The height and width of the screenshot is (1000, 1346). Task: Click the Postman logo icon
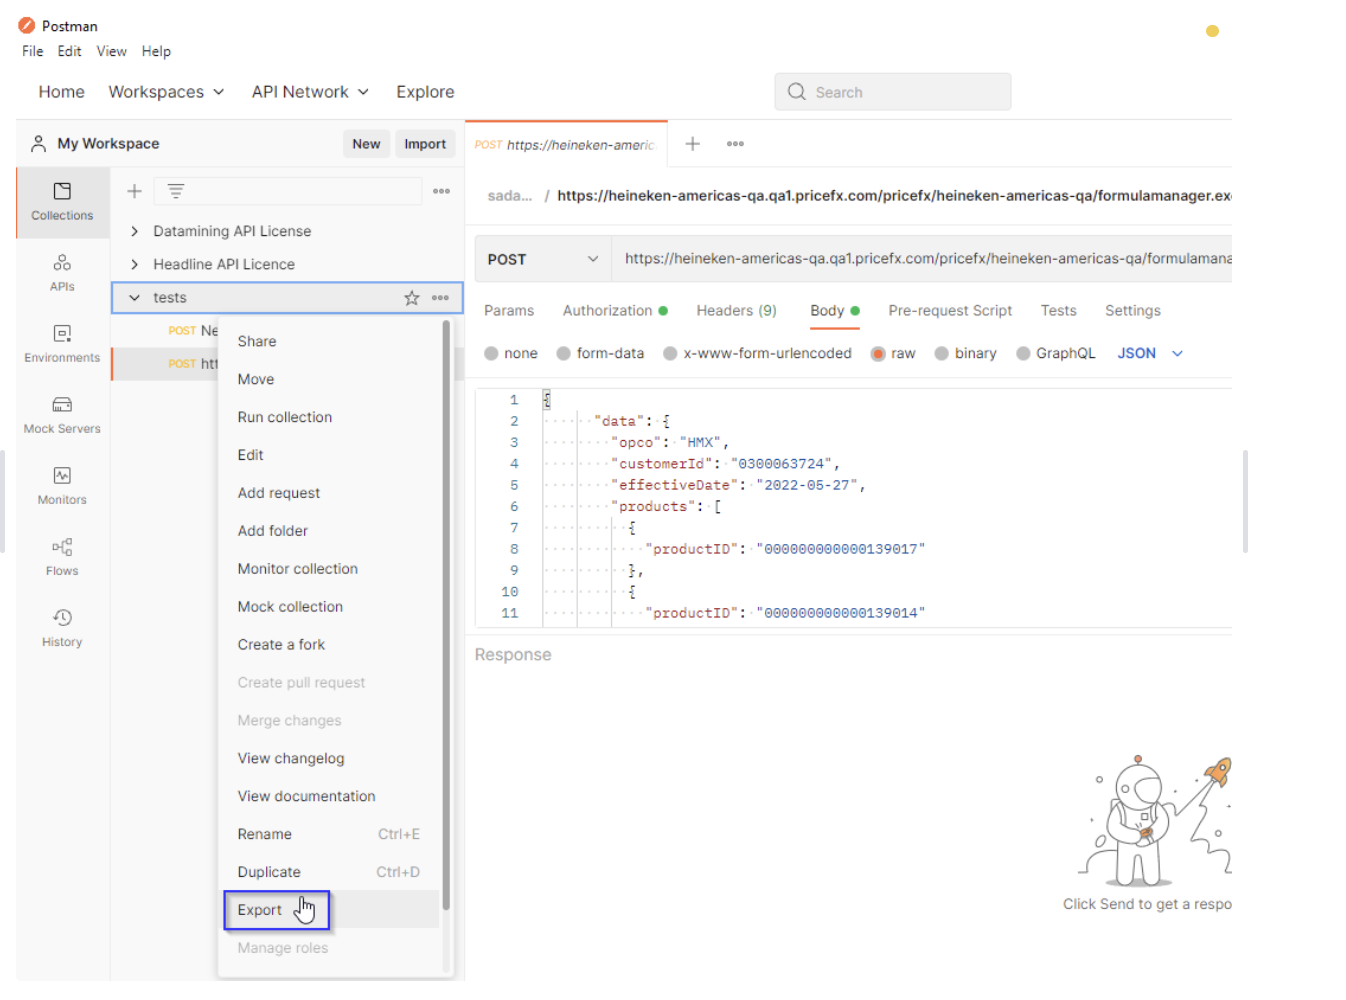click(x=27, y=25)
